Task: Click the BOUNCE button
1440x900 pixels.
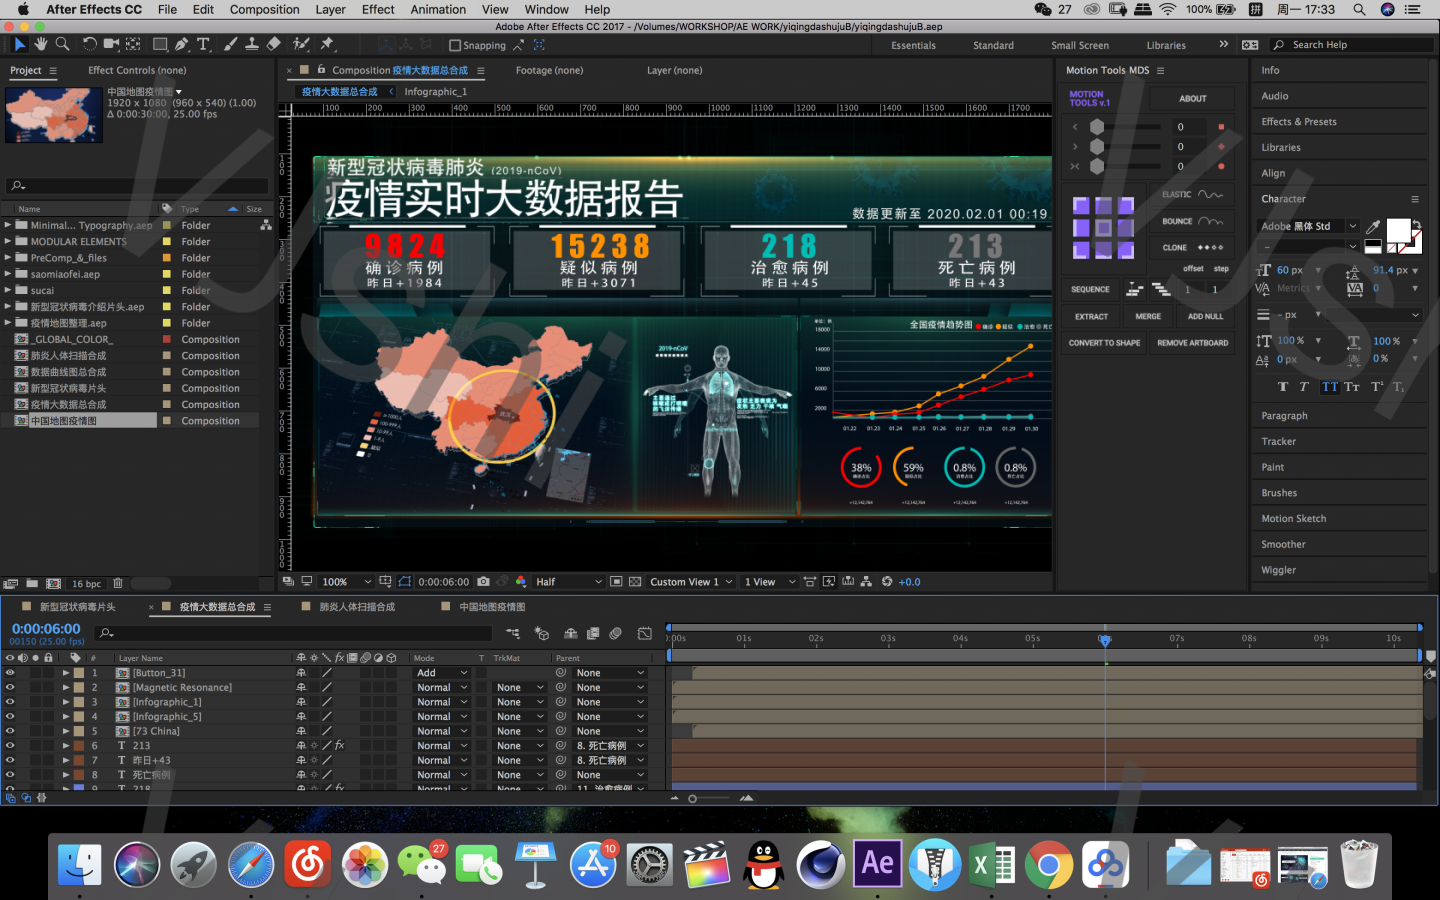Action: coord(1192,221)
